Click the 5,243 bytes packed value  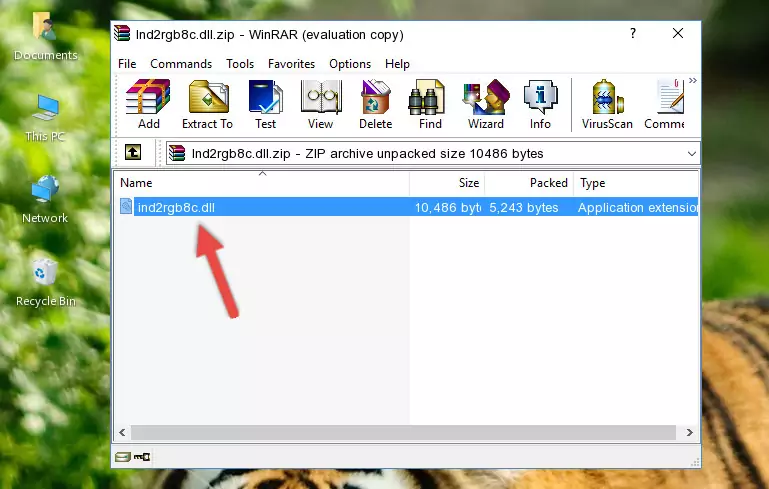pos(524,207)
